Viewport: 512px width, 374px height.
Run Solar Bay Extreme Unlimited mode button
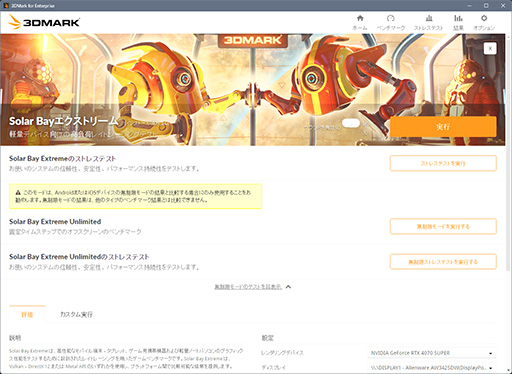pos(443,227)
